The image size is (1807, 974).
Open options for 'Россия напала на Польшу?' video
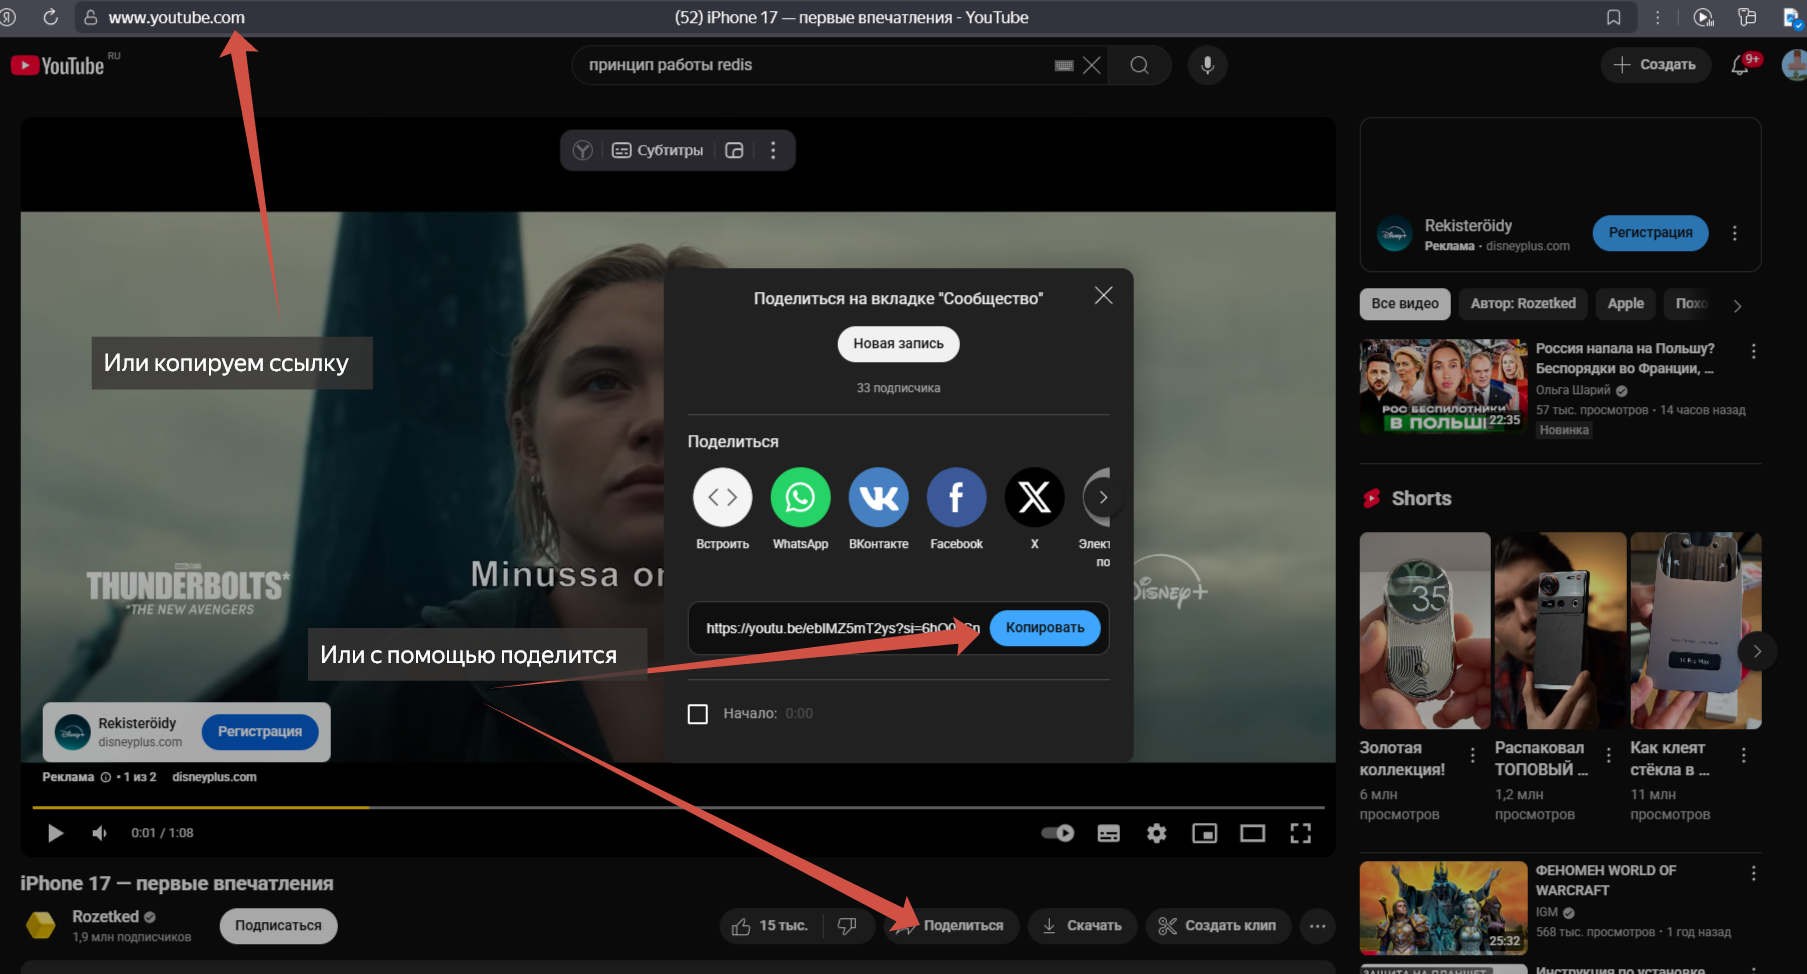[x=1753, y=351]
